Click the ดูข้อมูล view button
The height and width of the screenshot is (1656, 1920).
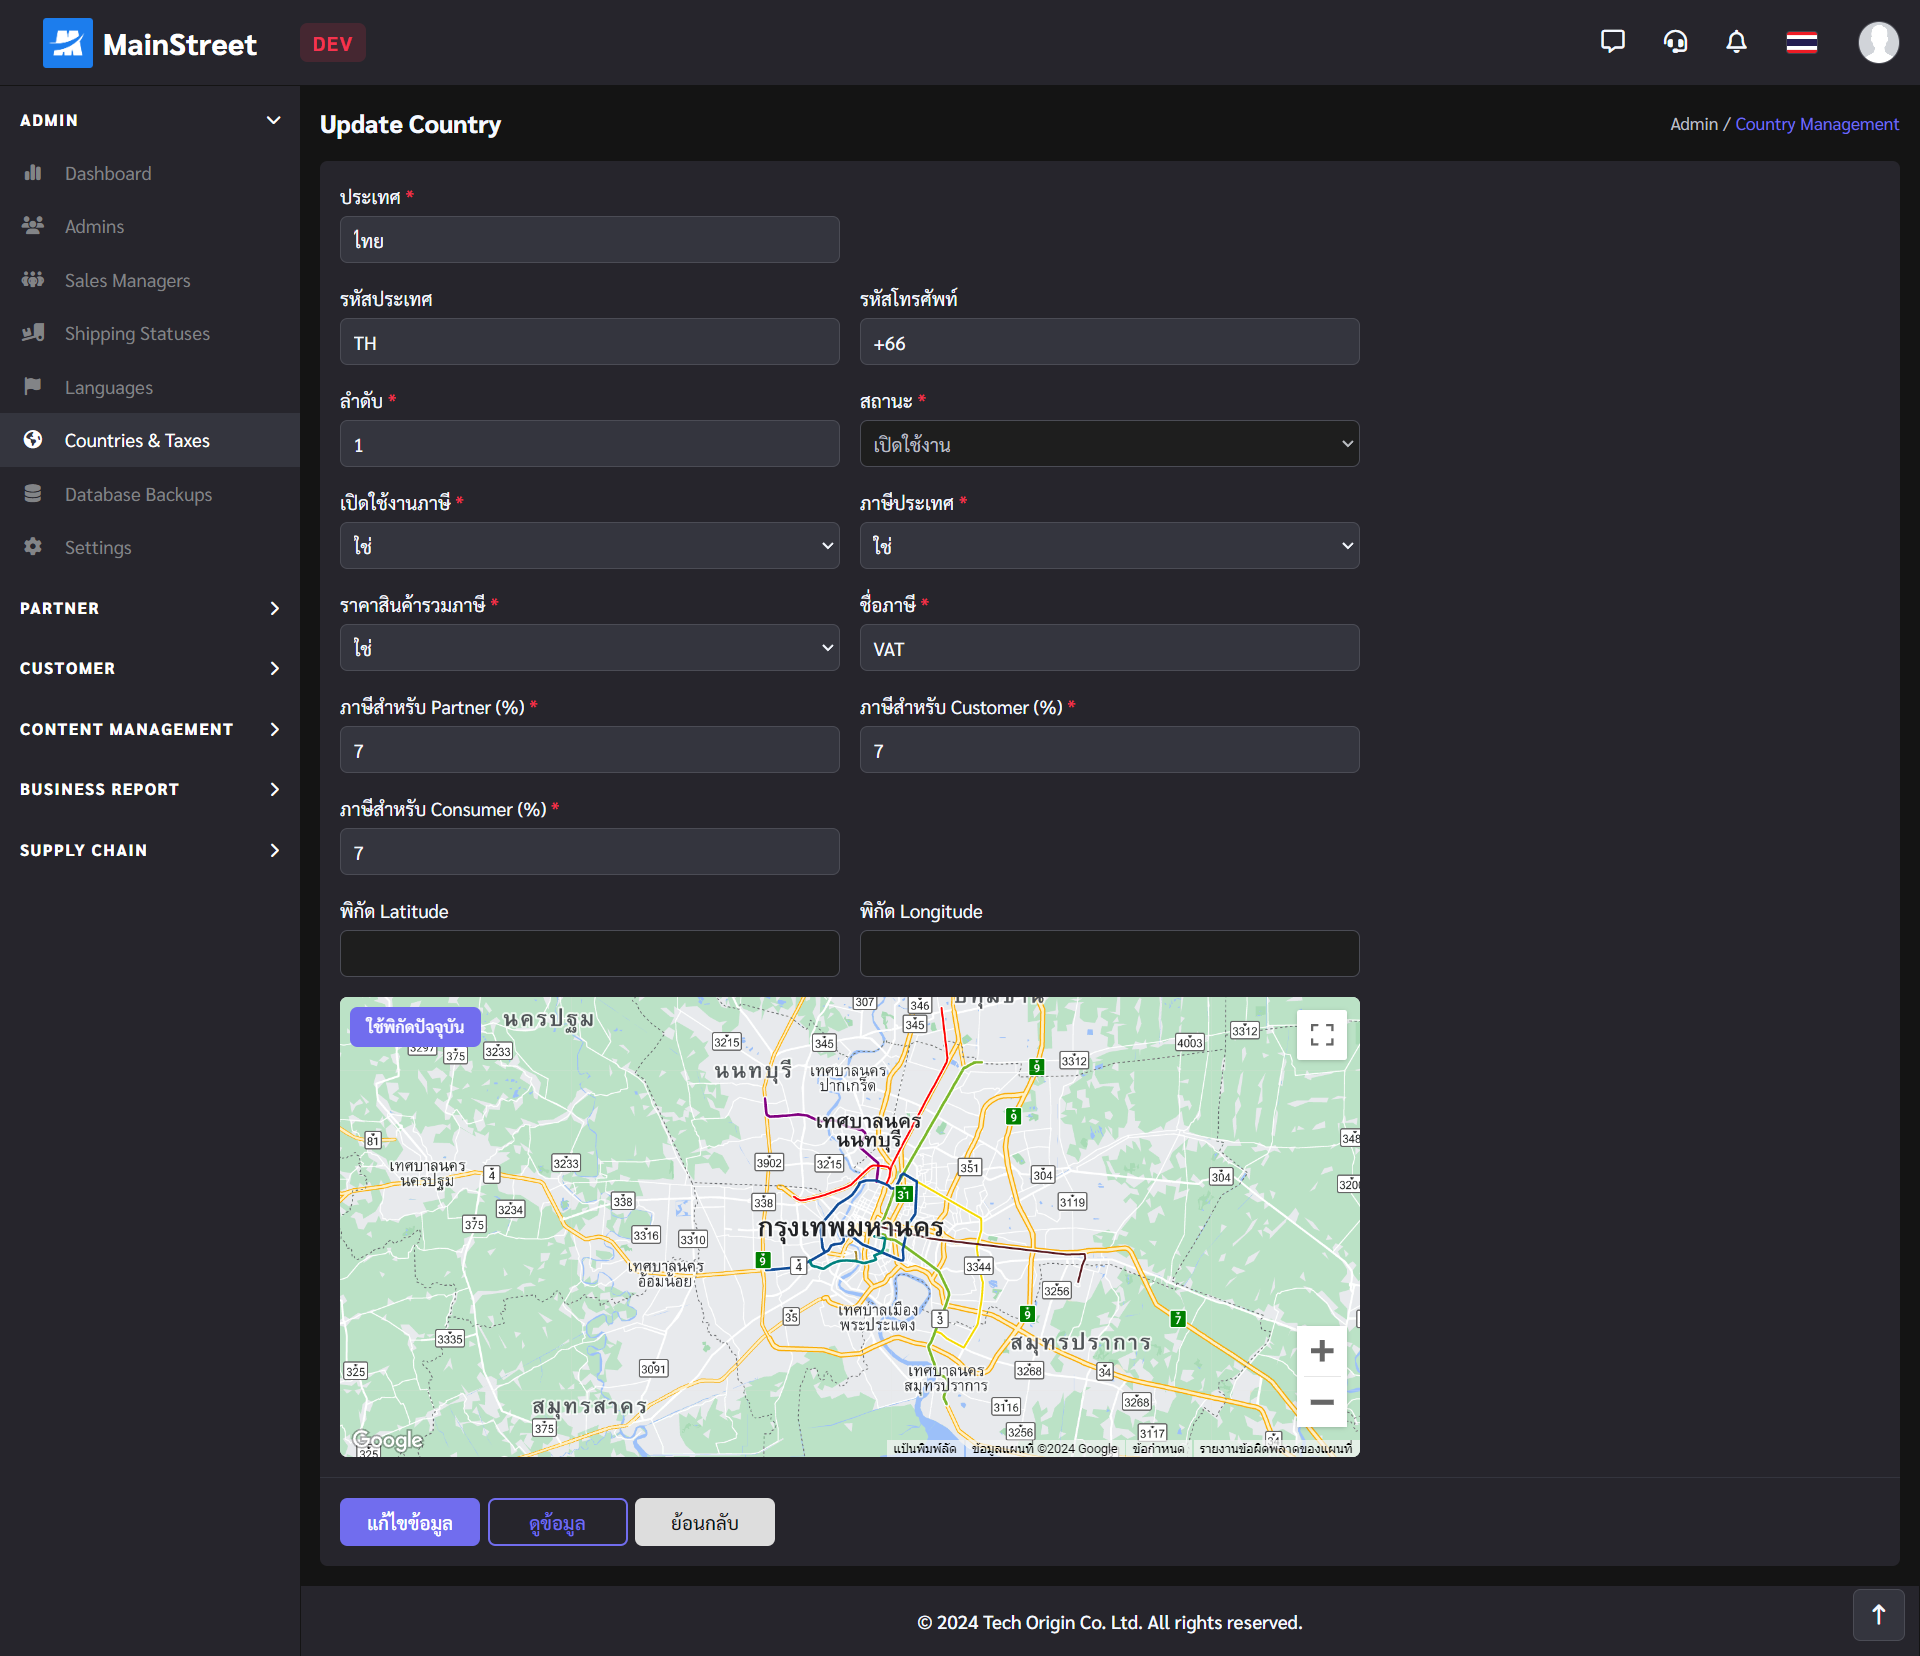[555, 1522]
